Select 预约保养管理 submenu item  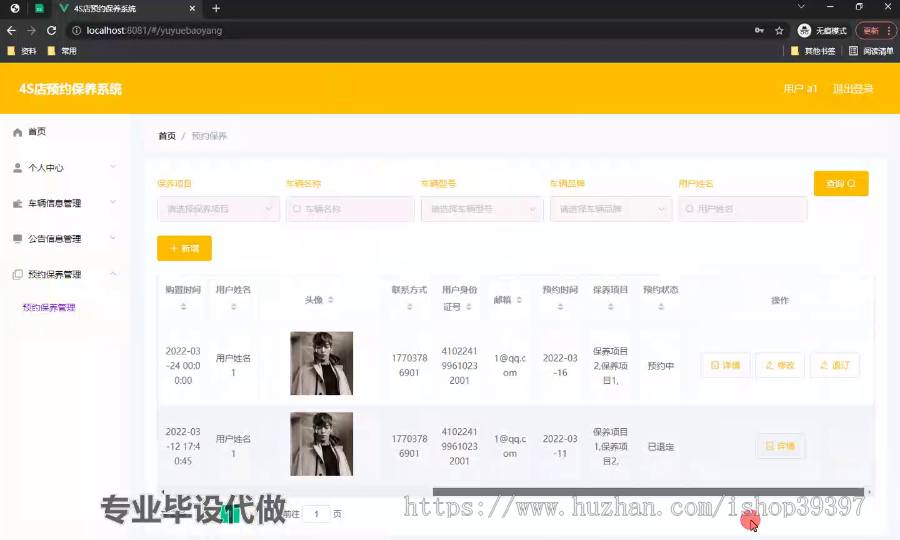pyautogui.click(x=49, y=308)
